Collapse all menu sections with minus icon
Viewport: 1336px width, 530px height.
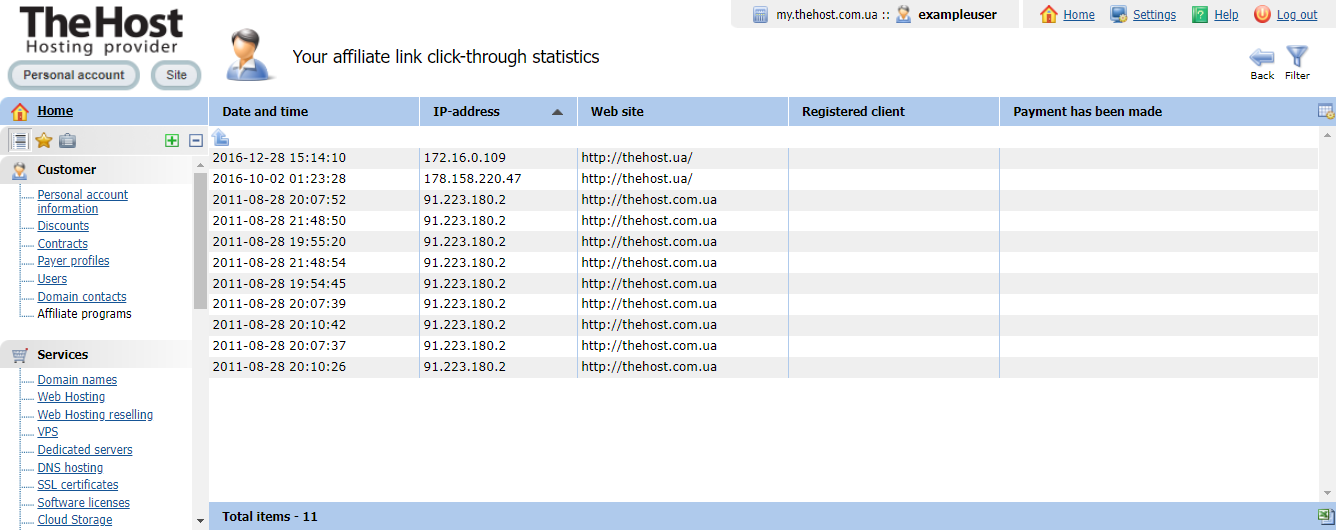pos(196,141)
